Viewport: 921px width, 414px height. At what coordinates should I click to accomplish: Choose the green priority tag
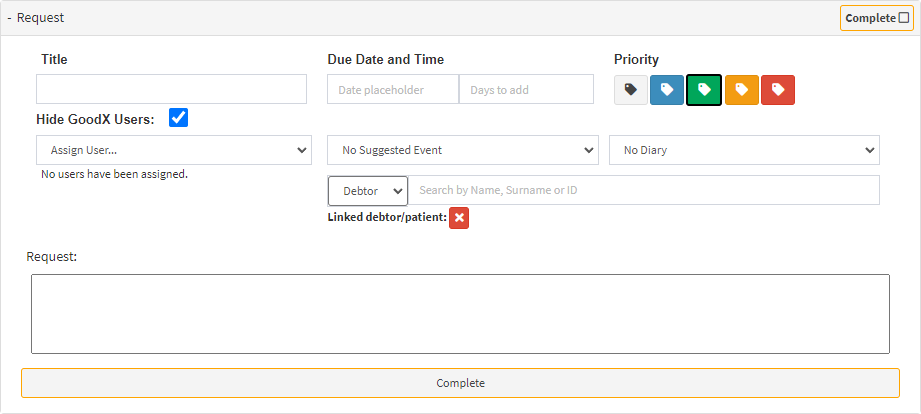pyautogui.click(x=704, y=90)
